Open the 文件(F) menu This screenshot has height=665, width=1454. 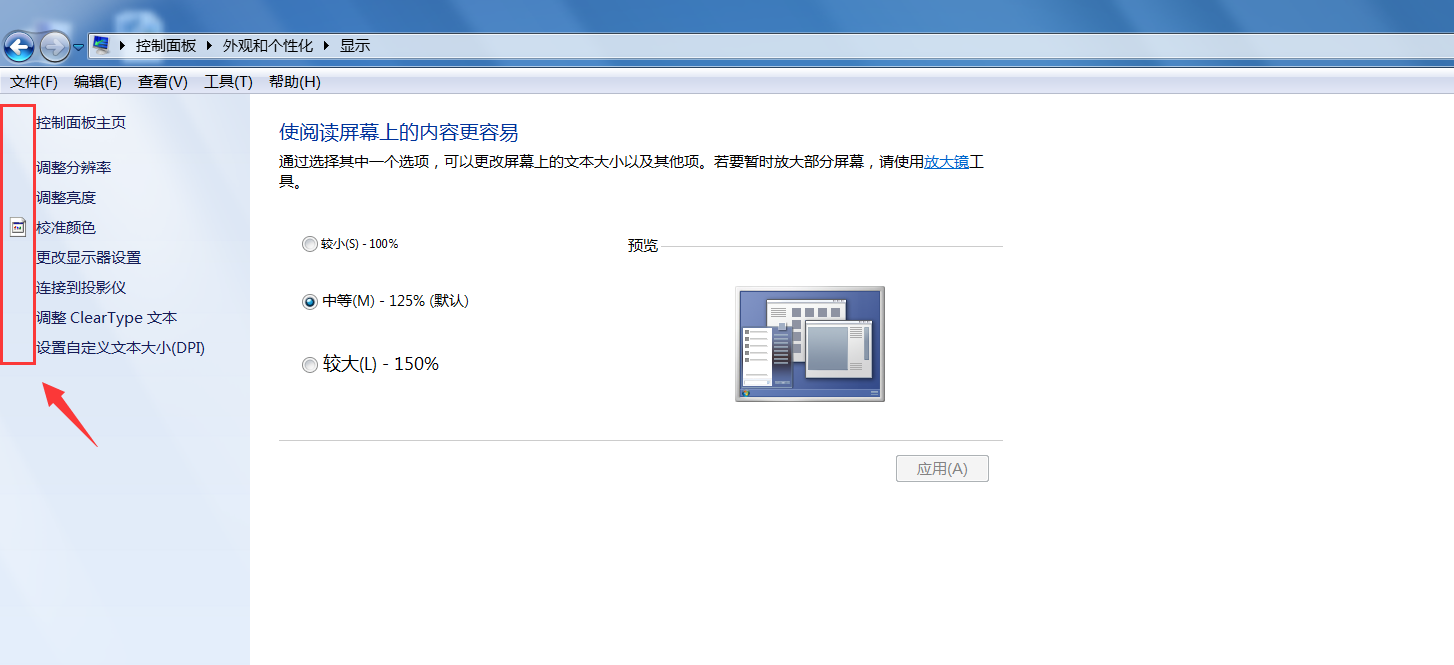click(34, 82)
